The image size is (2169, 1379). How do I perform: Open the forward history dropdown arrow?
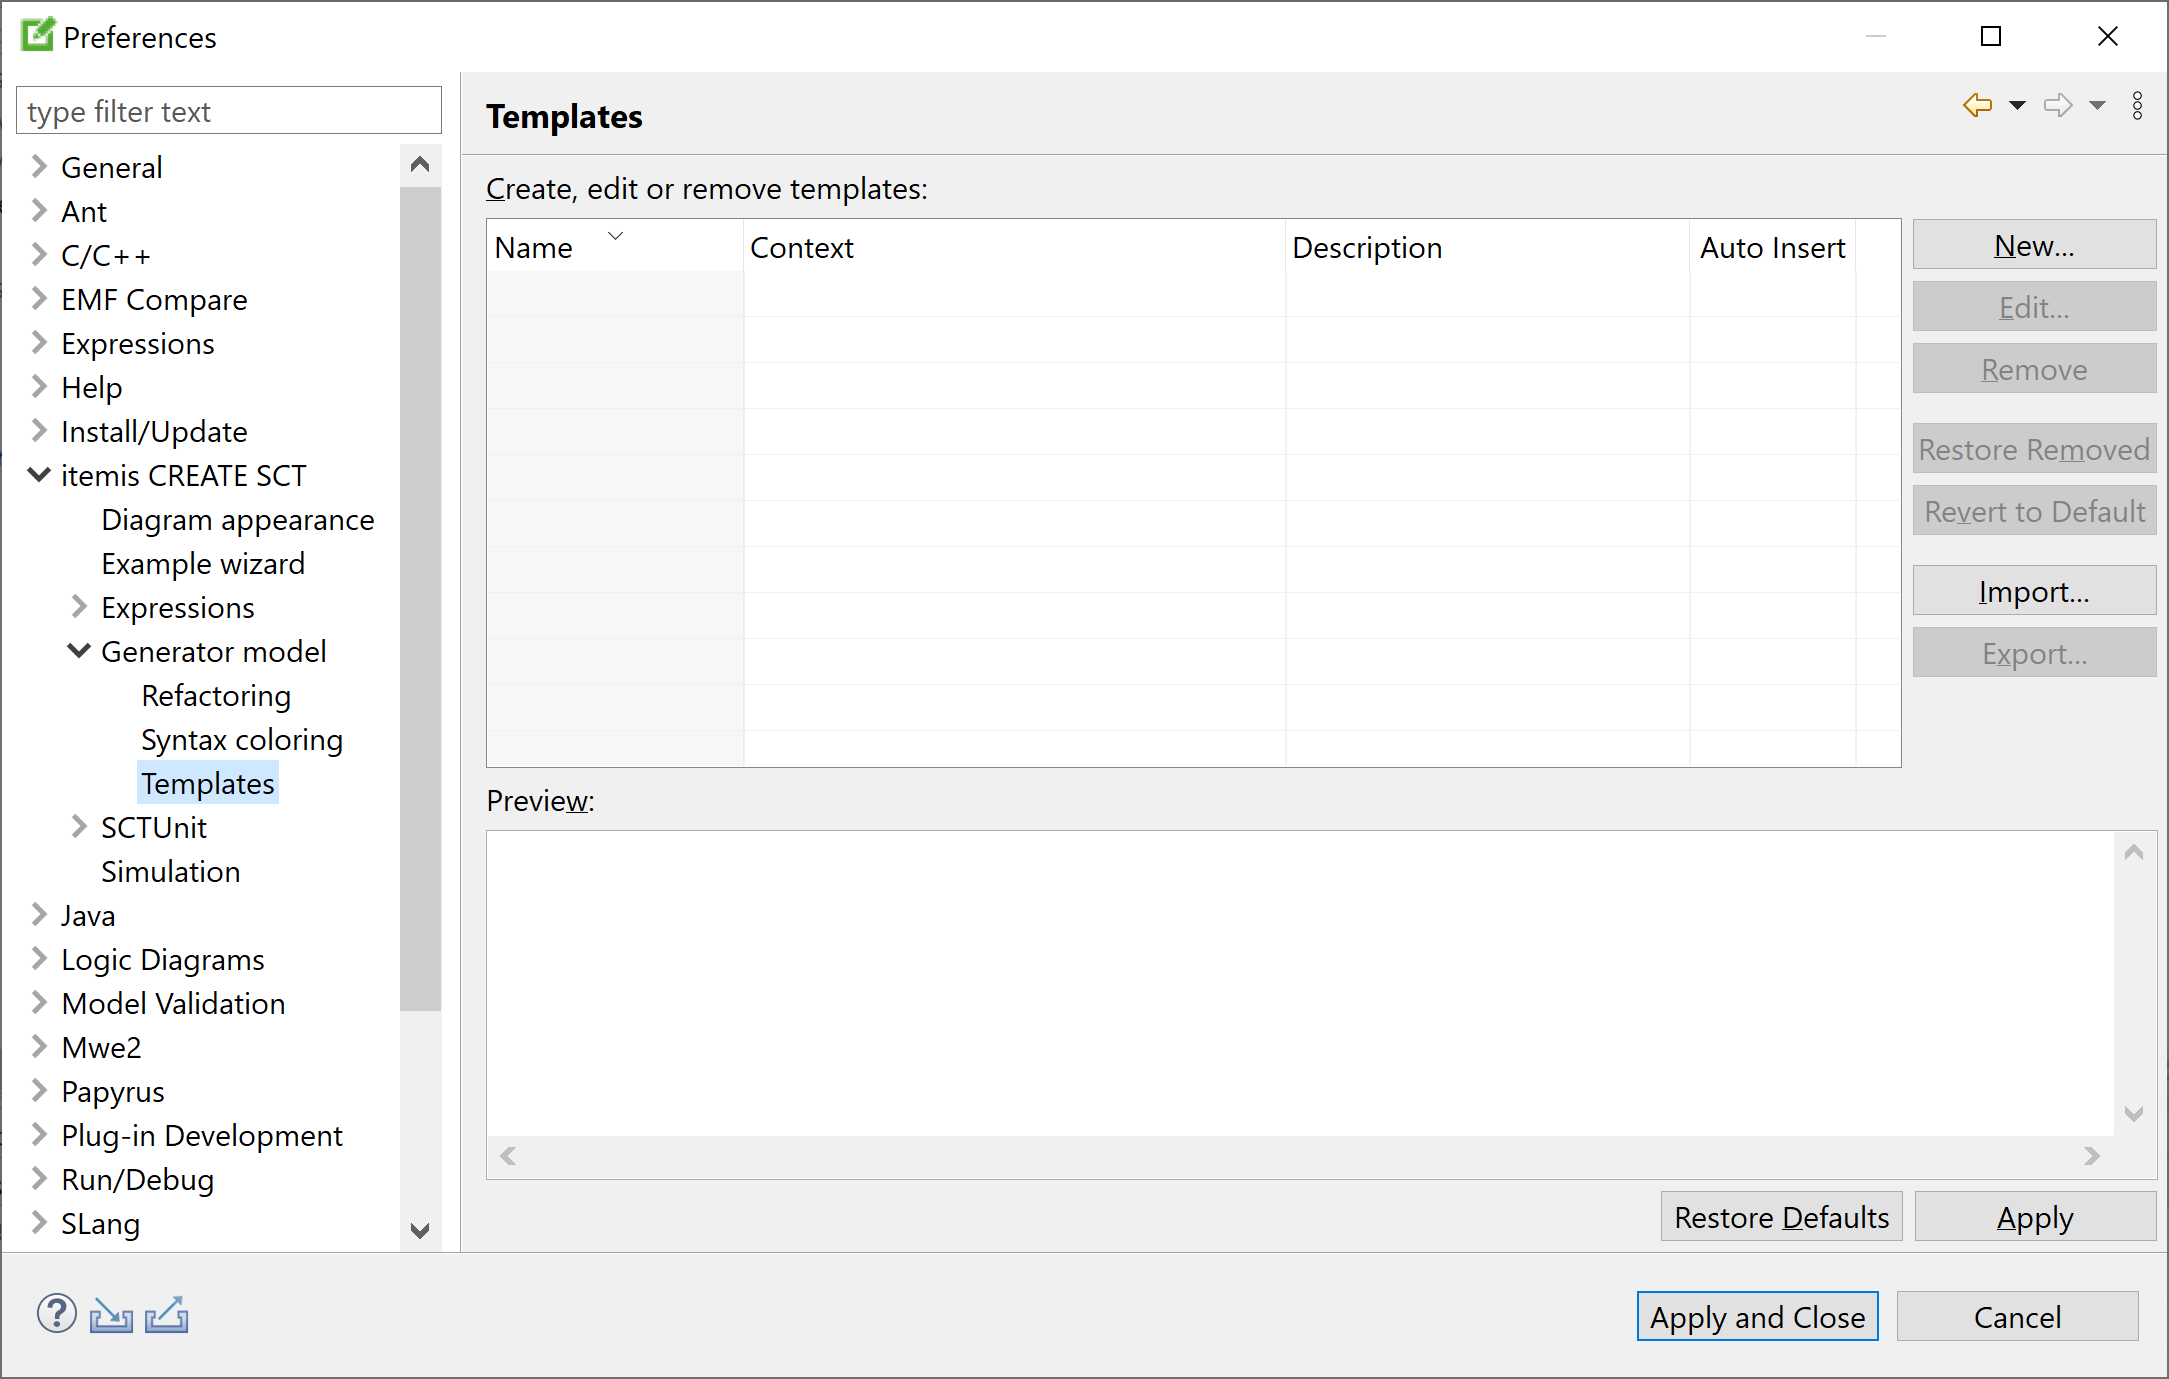pos(2097,105)
